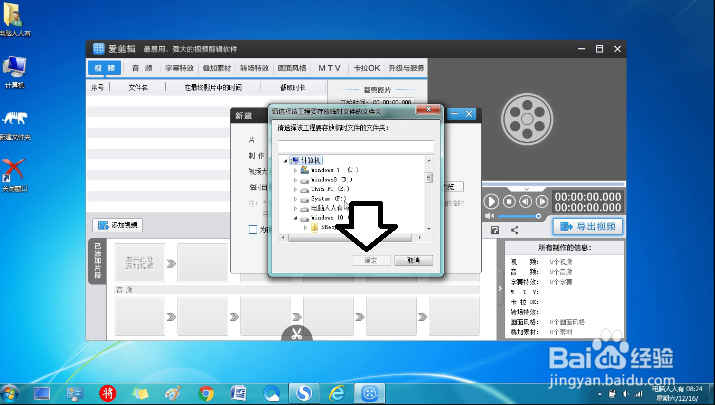Expand the Windows 7 (C:) drive node
This screenshot has height=405, width=715.
coord(295,170)
